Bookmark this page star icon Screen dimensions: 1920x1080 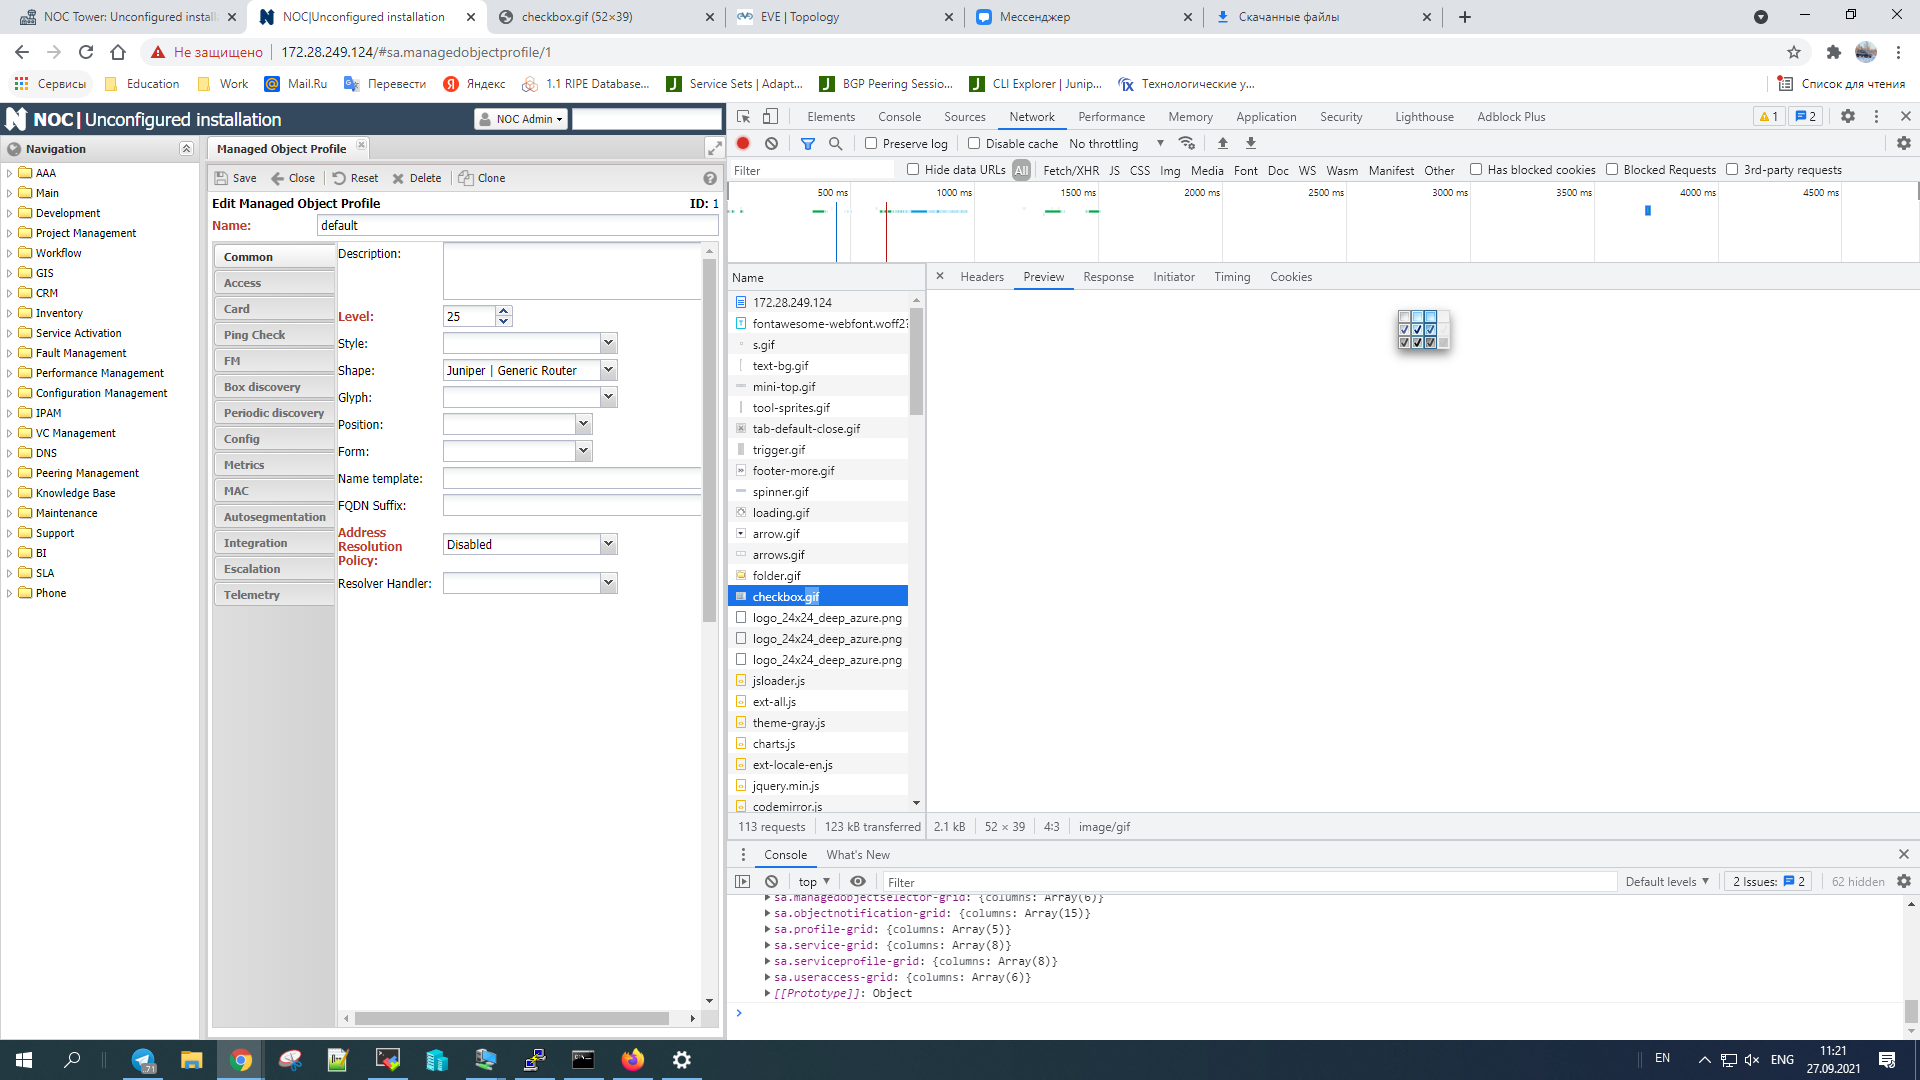pos(1794,52)
